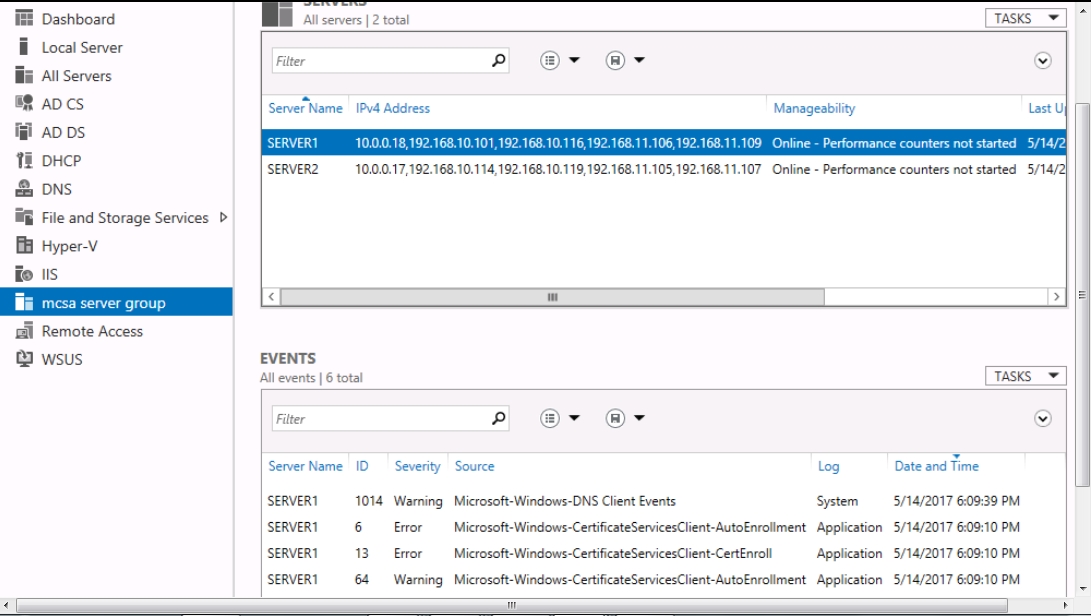Sort events by Log column

(828, 466)
